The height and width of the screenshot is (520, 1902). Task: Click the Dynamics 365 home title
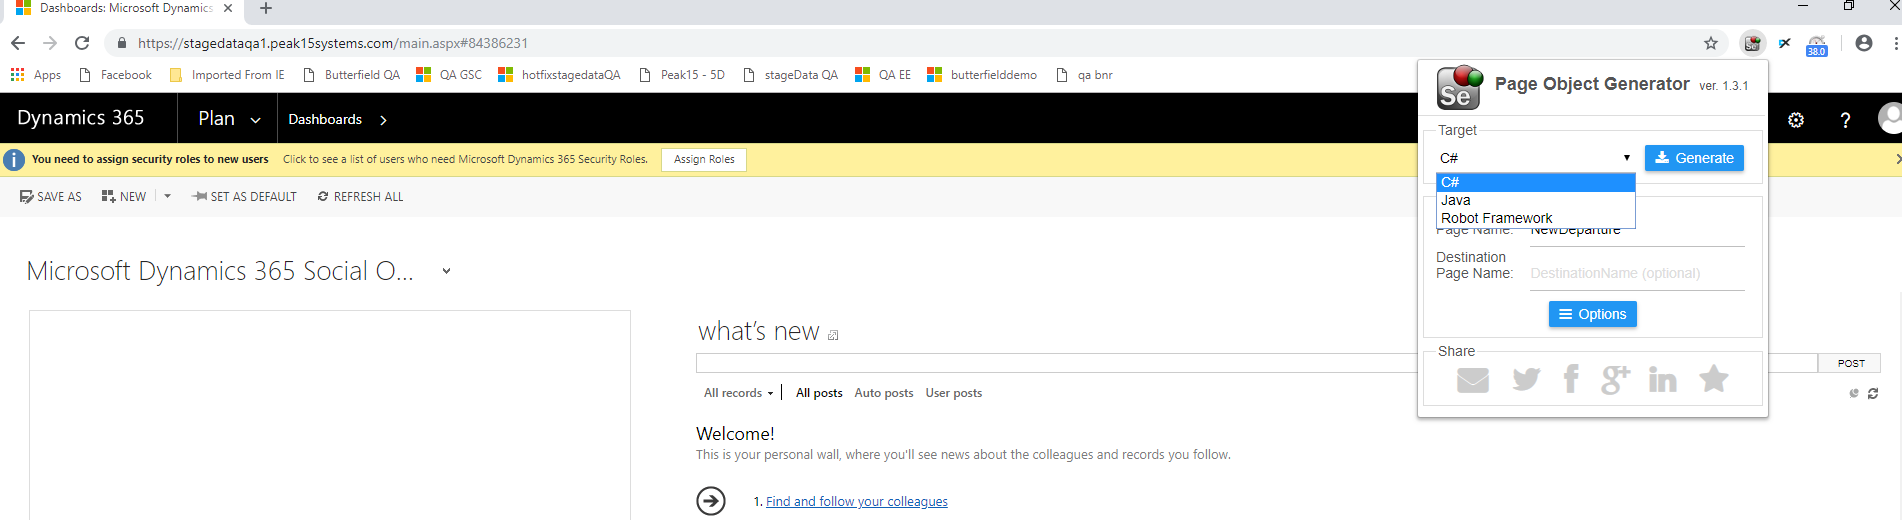pyautogui.click(x=81, y=118)
